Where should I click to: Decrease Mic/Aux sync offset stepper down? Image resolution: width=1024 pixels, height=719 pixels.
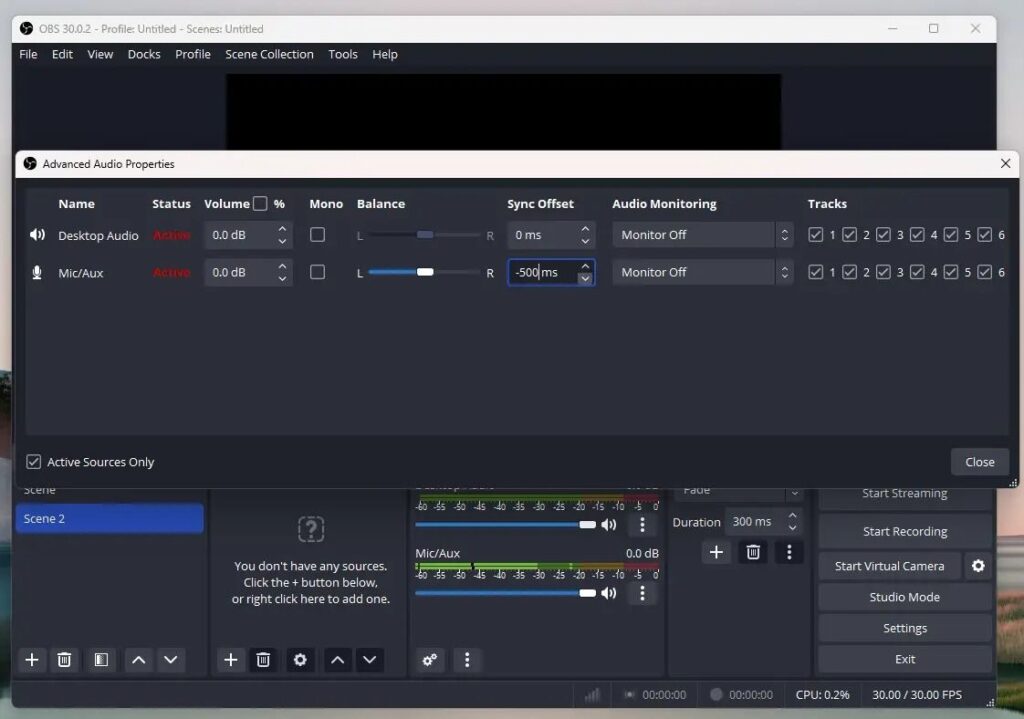[585, 279]
